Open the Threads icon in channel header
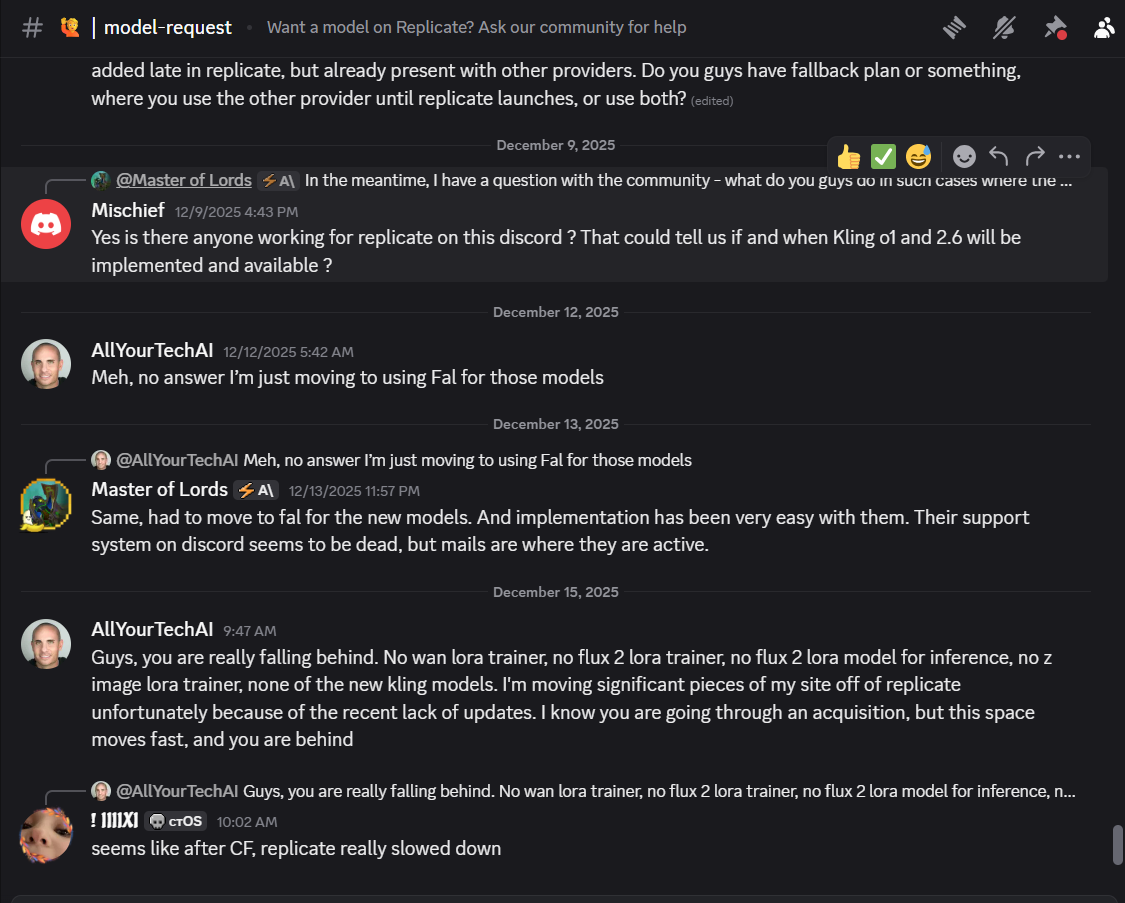The image size is (1125, 903). pyautogui.click(x=955, y=28)
